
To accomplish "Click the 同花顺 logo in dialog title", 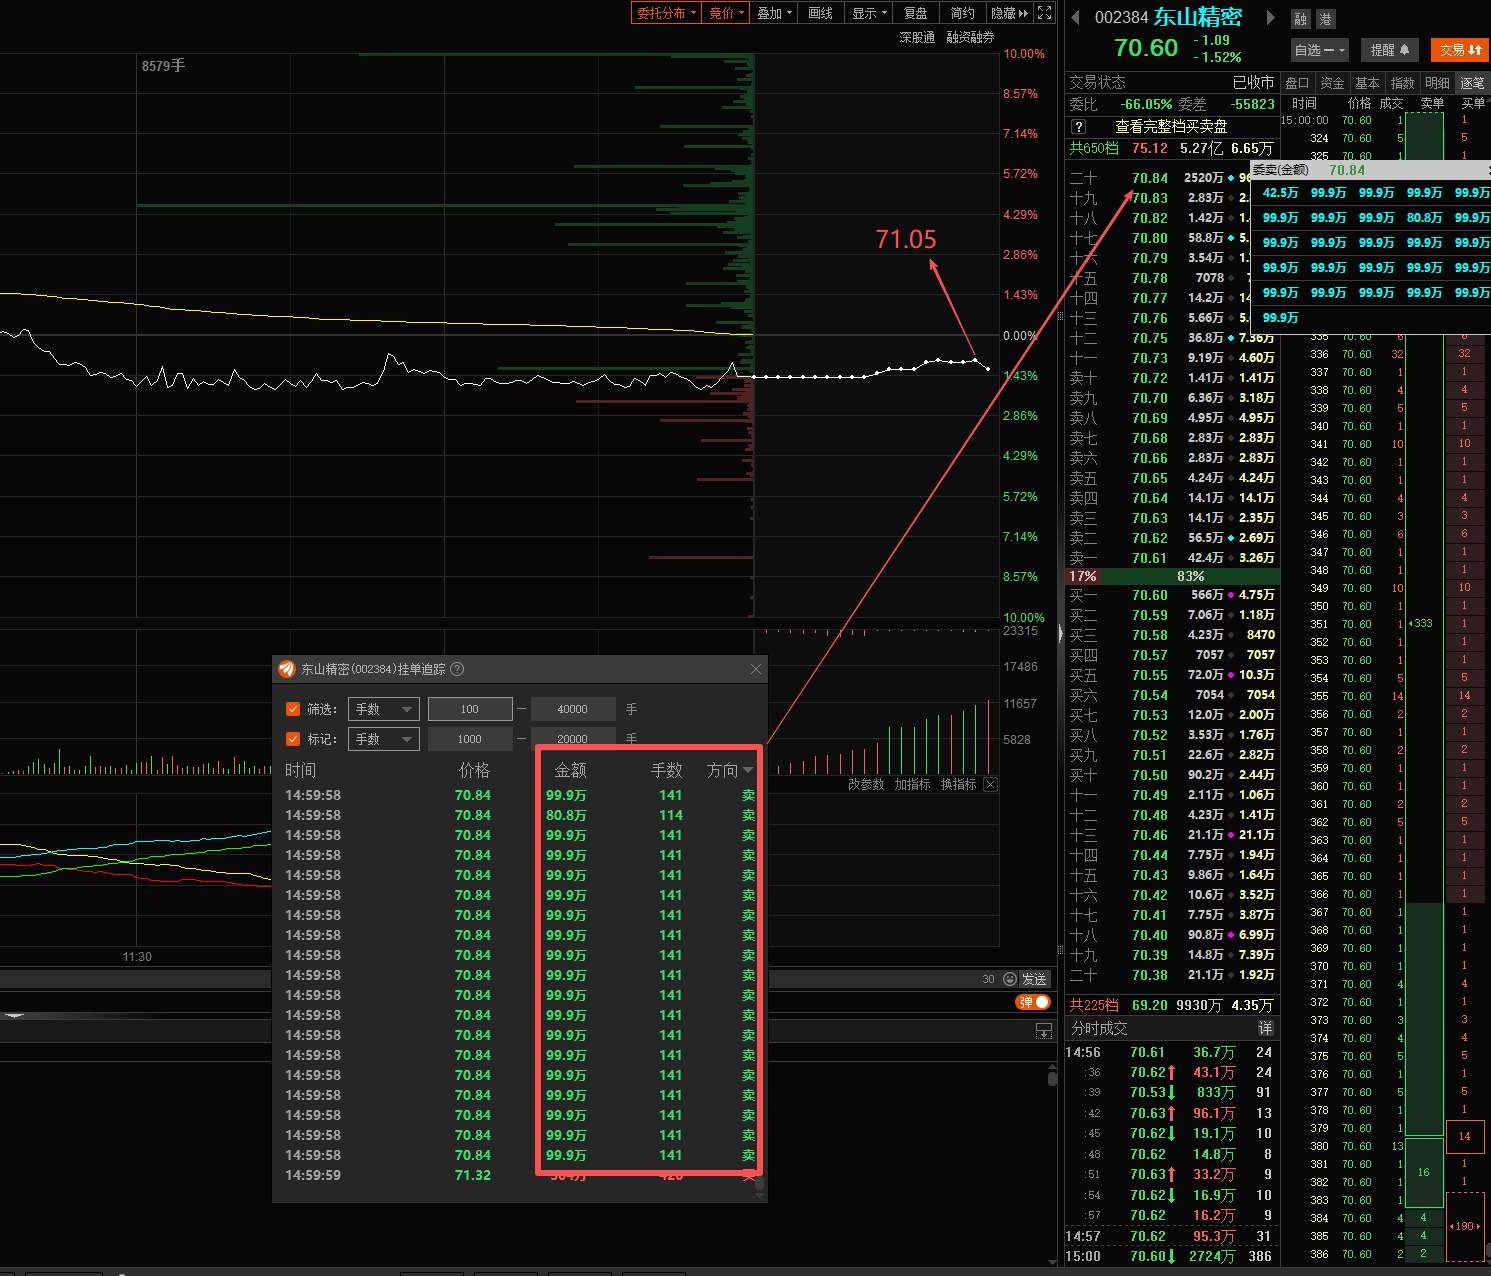I will click(x=287, y=669).
